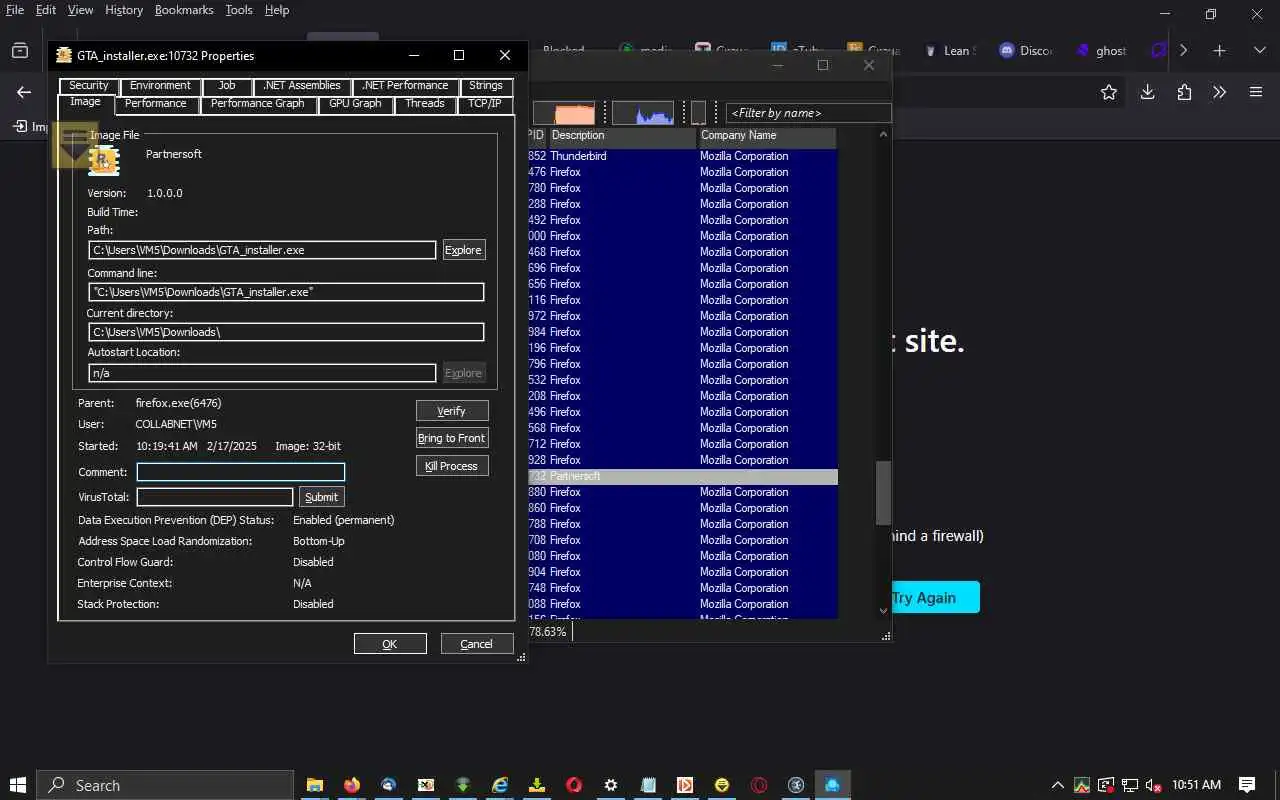This screenshot has height=800, width=1280.
Task: Open Internet Explorer from the taskbar
Action: 500,785
